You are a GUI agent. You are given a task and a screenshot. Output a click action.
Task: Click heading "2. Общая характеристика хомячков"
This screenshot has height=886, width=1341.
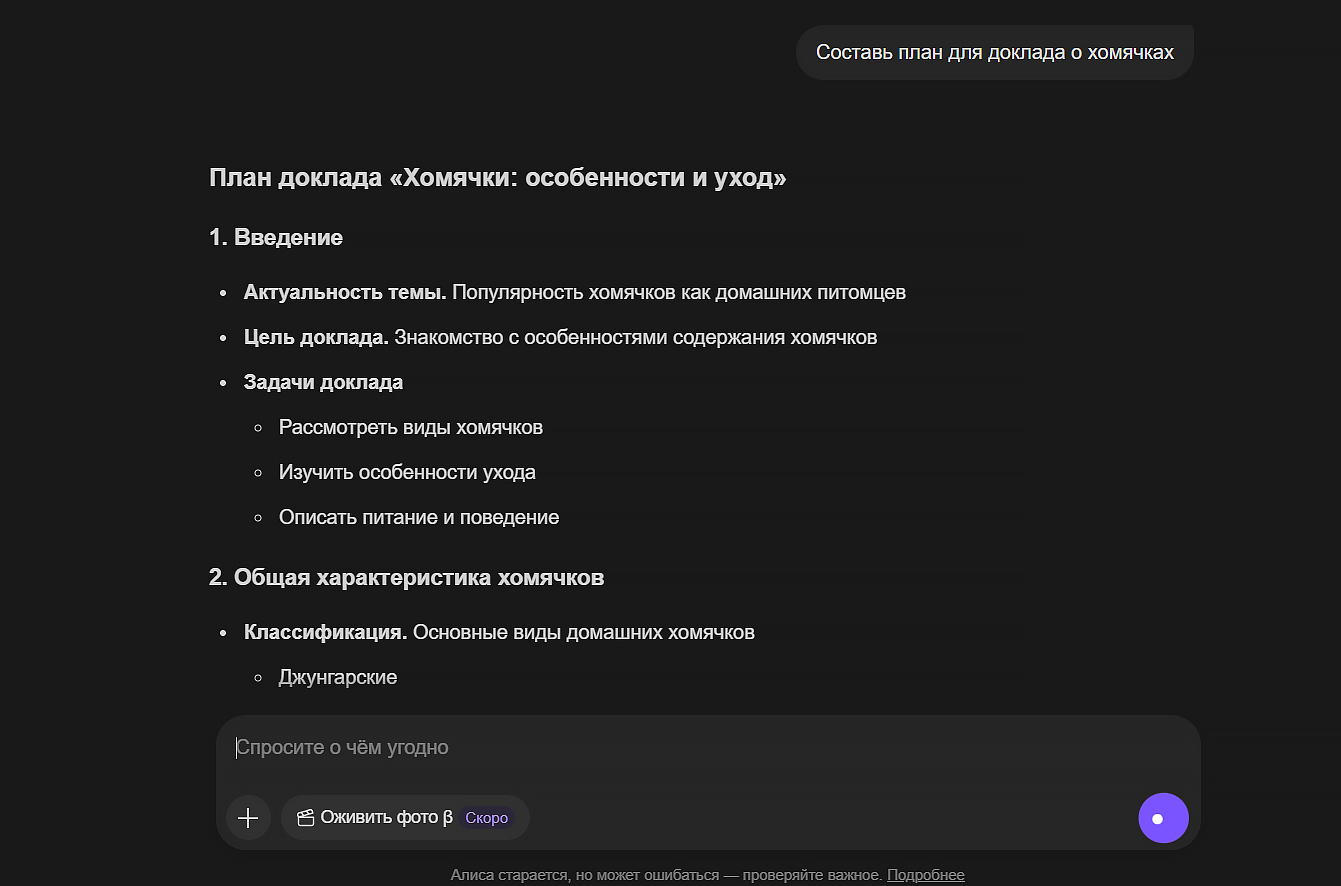(x=406, y=577)
